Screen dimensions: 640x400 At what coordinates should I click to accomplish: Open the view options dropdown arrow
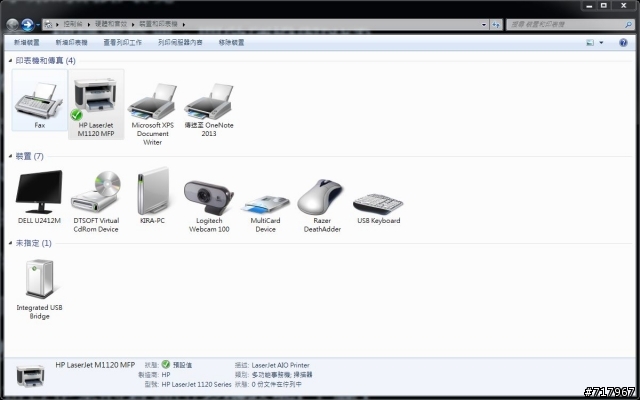(601, 42)
